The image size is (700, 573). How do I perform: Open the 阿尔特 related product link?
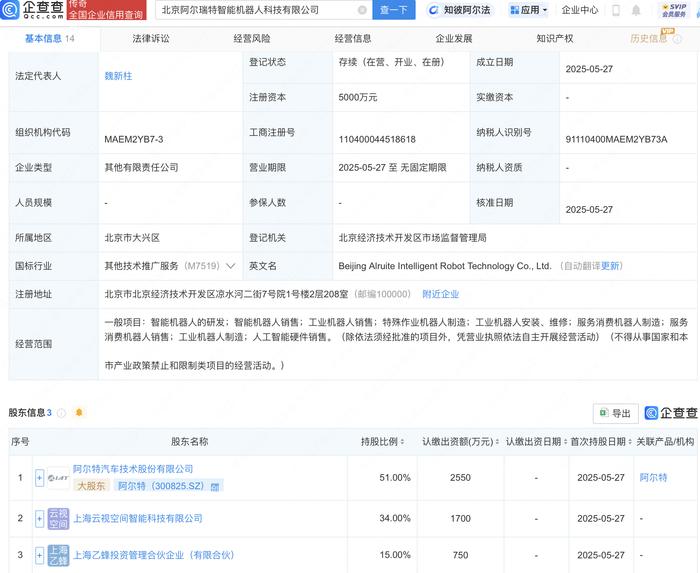pyautogui.click(x=653, y=478)
